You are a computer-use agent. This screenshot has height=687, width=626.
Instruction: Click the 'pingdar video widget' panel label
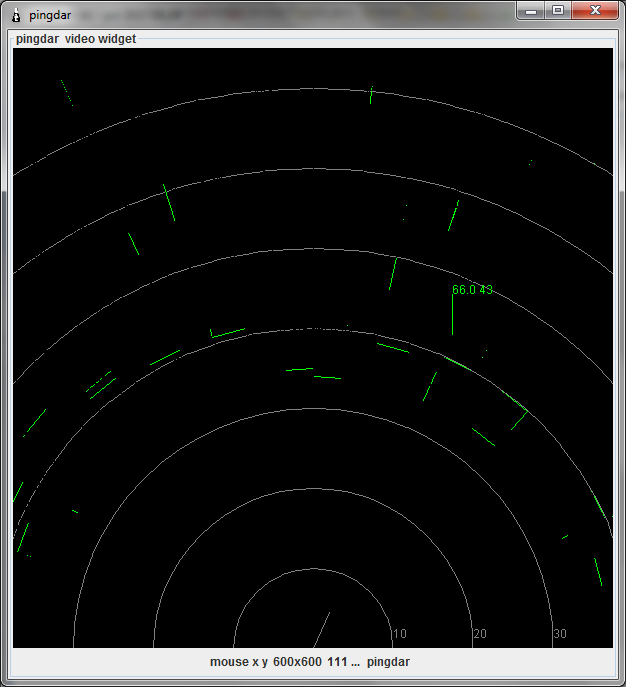(76, 39)
